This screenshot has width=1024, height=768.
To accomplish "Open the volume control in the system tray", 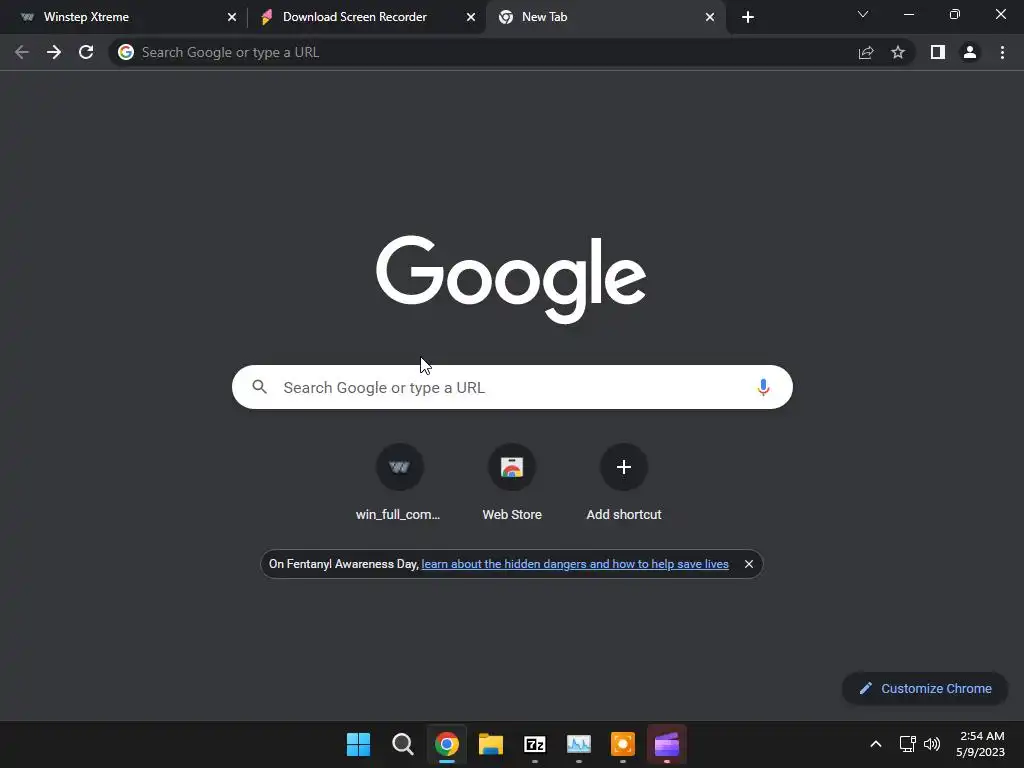I will [x=932, y=744].
